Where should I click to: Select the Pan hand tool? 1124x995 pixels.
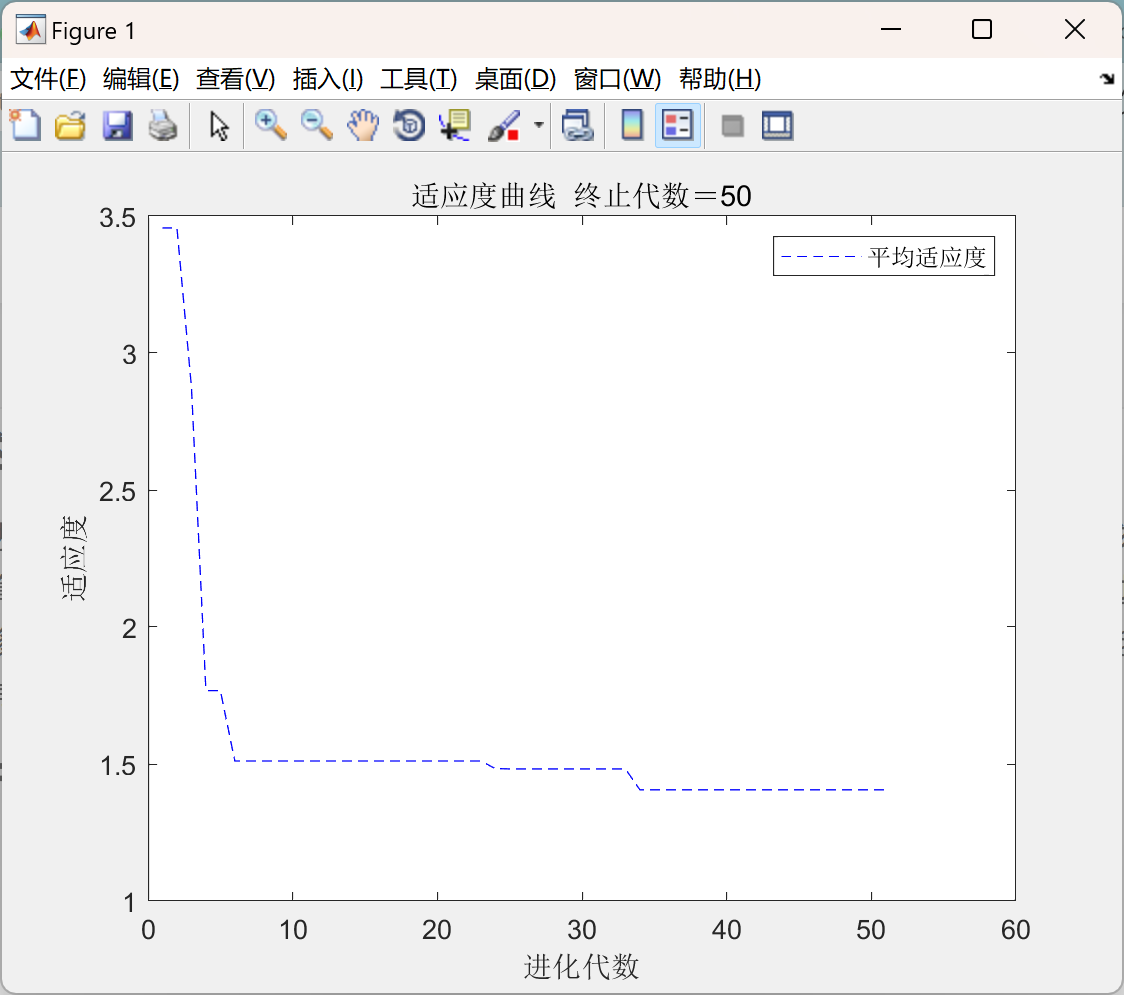coord(363,125)
